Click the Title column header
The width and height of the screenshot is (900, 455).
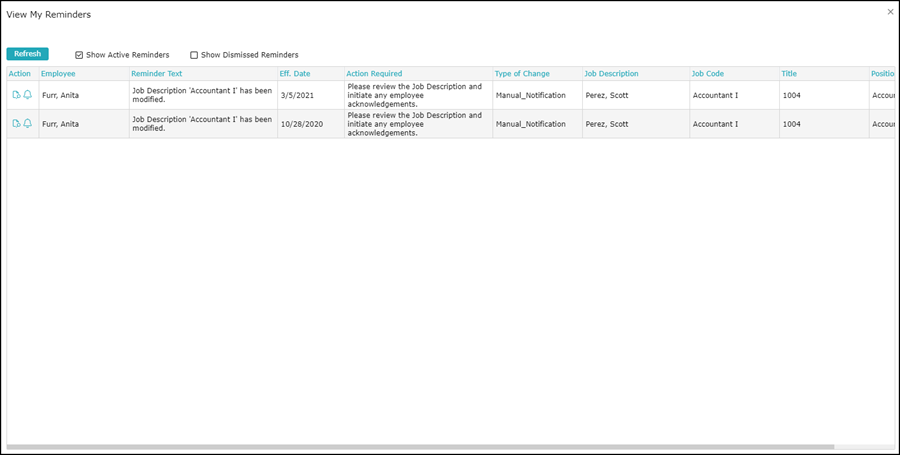pos(789,74)
